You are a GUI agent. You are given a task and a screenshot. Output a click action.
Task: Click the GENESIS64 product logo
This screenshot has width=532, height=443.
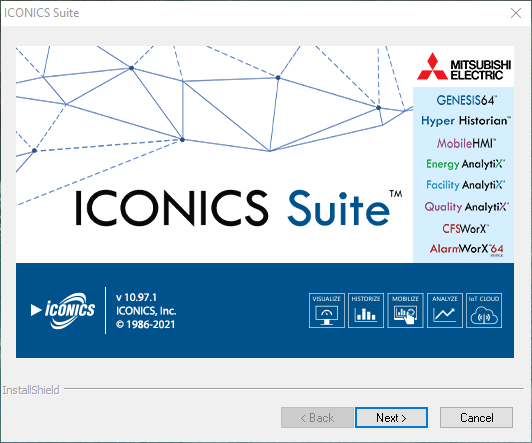(467, 100)
